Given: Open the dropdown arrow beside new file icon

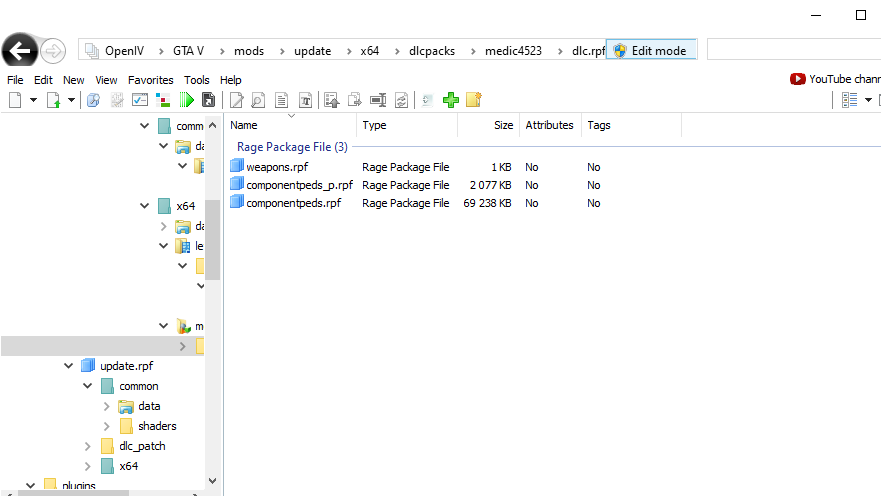Looking at the screenshot, I should [x=33, y=100].
